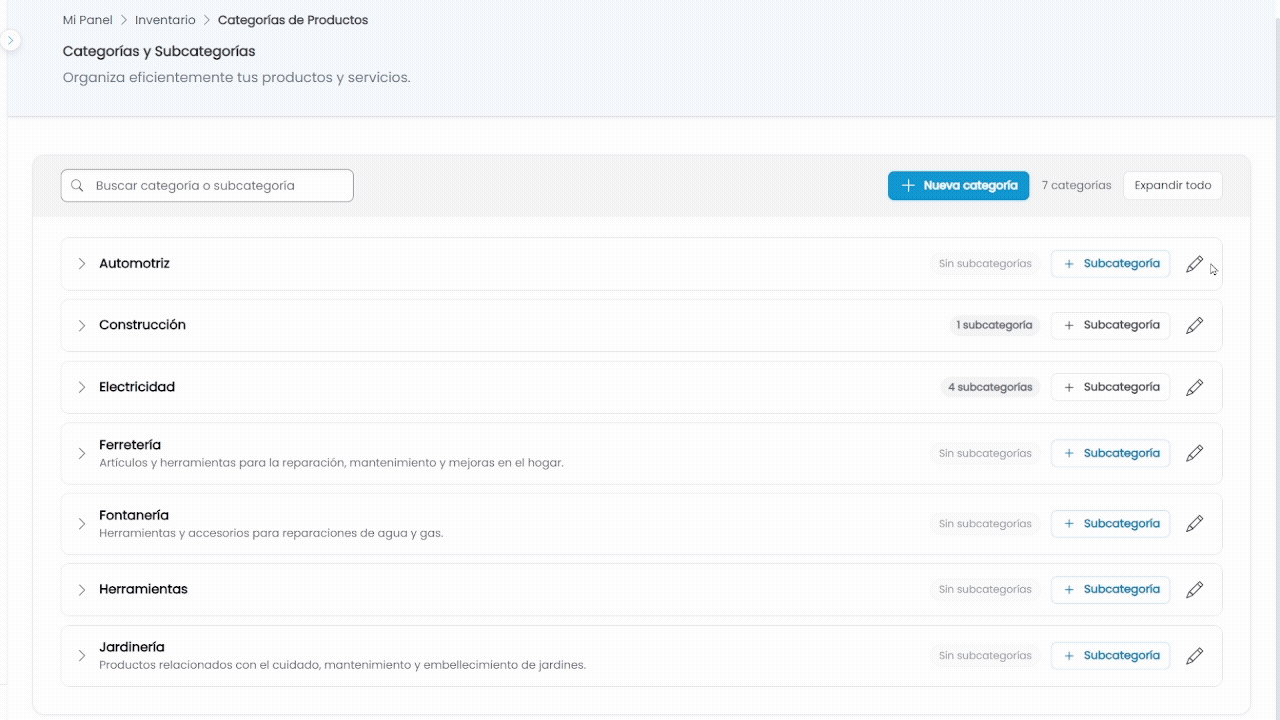Expand the Fontanería category row

[82, 524]
